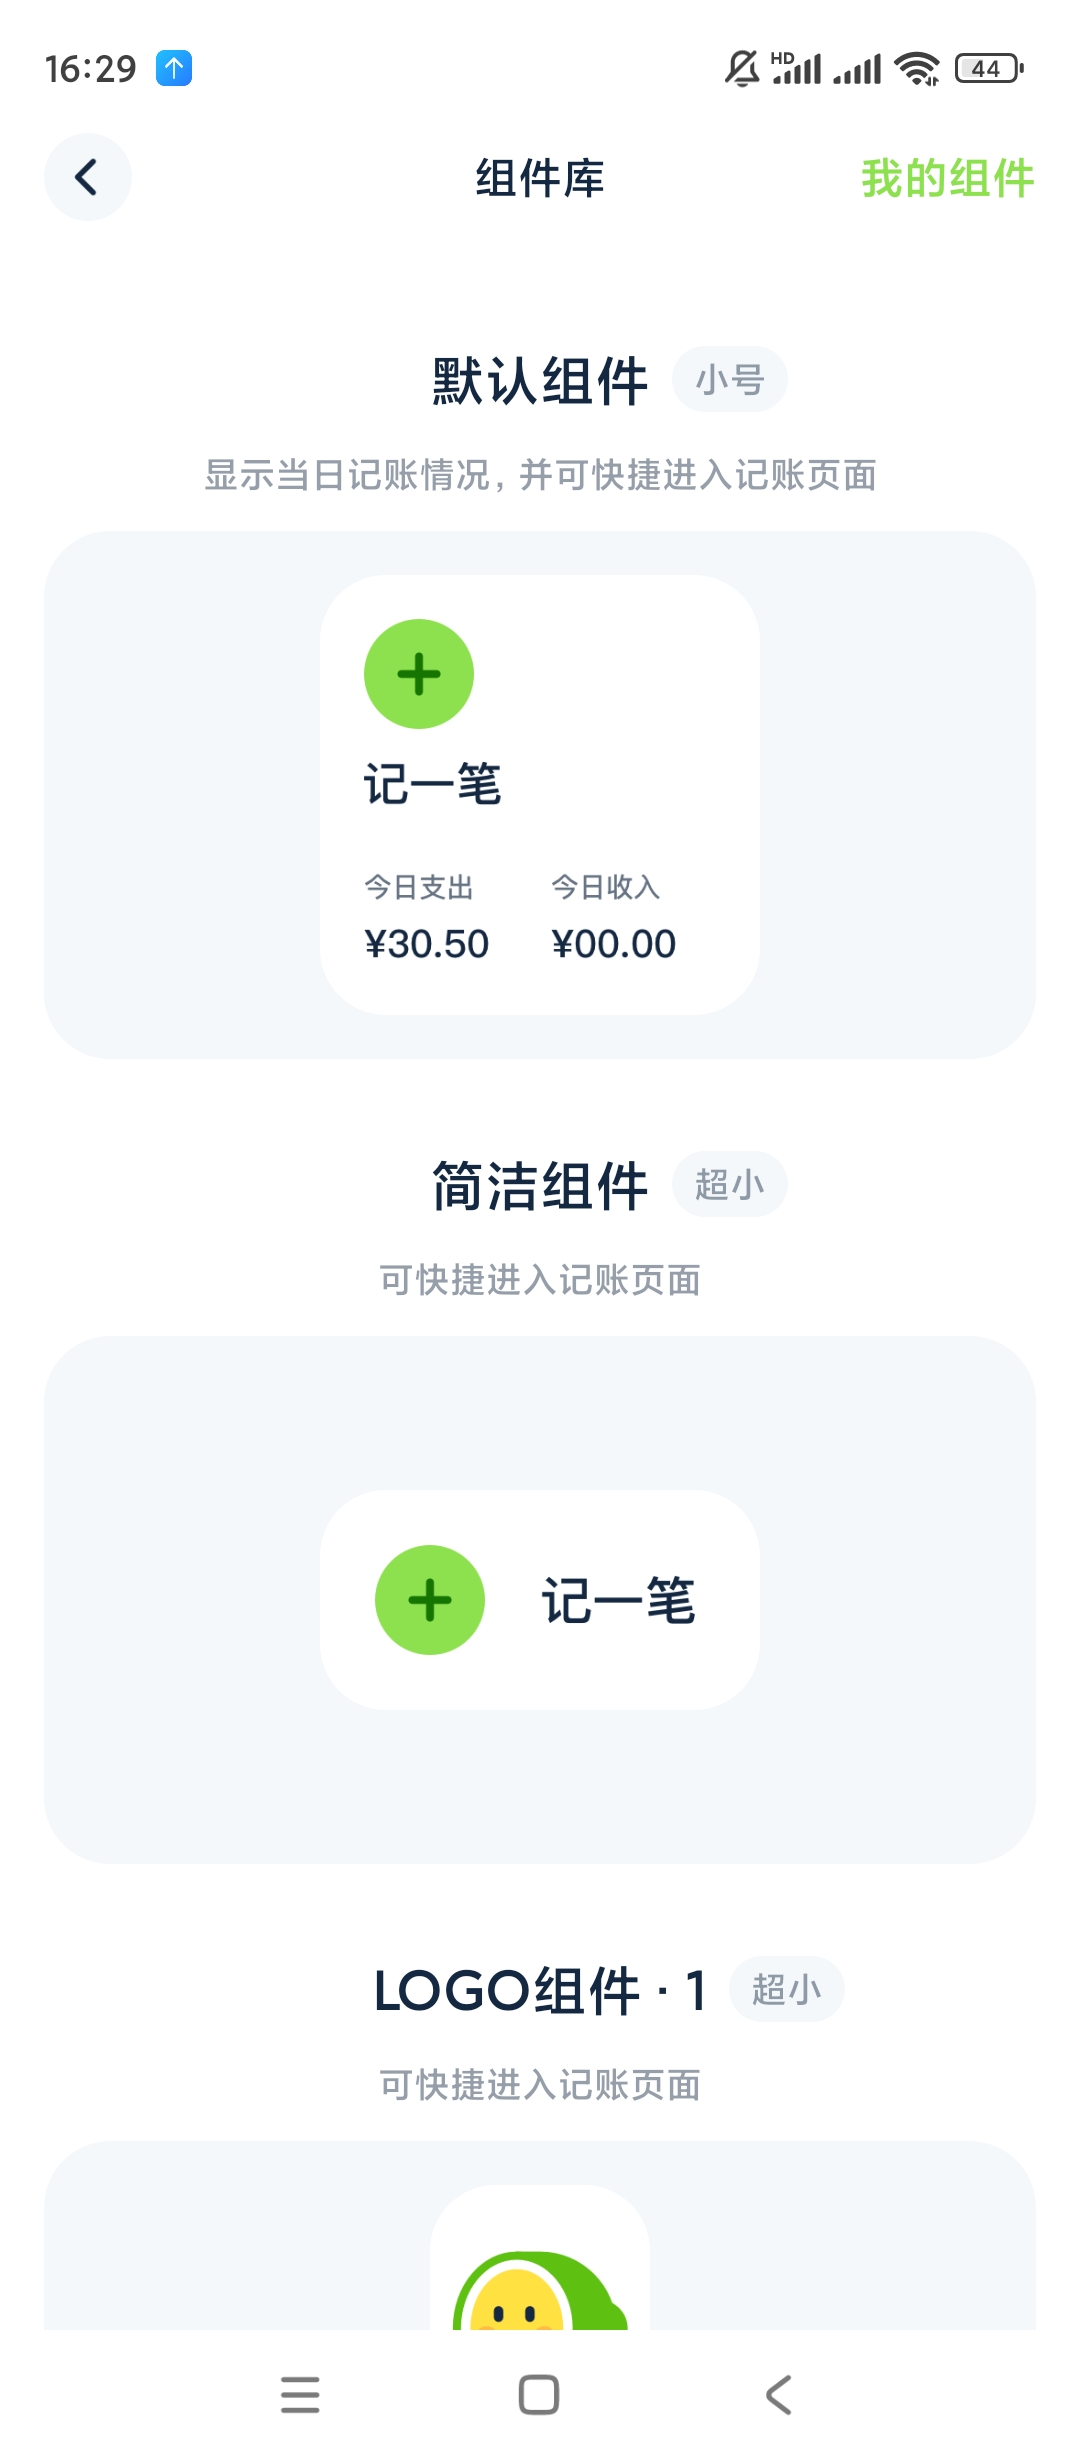Tap the 小号 size tag
The height and width of the screenshot is (2460, 1080).
click(729, 380)
